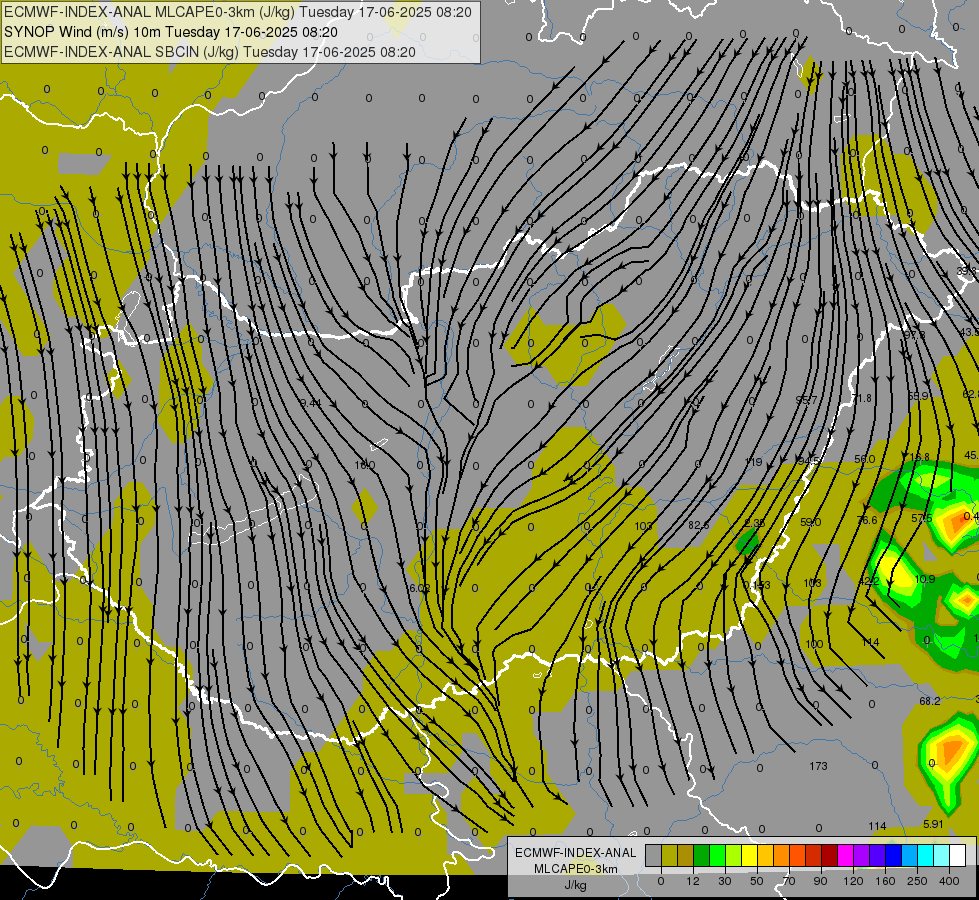Image resolution: width=979 pixels, height=900 pixels.
Task: Click the J/kg unit label in legend
Action: pyautogui.click(x=575, y=885)
